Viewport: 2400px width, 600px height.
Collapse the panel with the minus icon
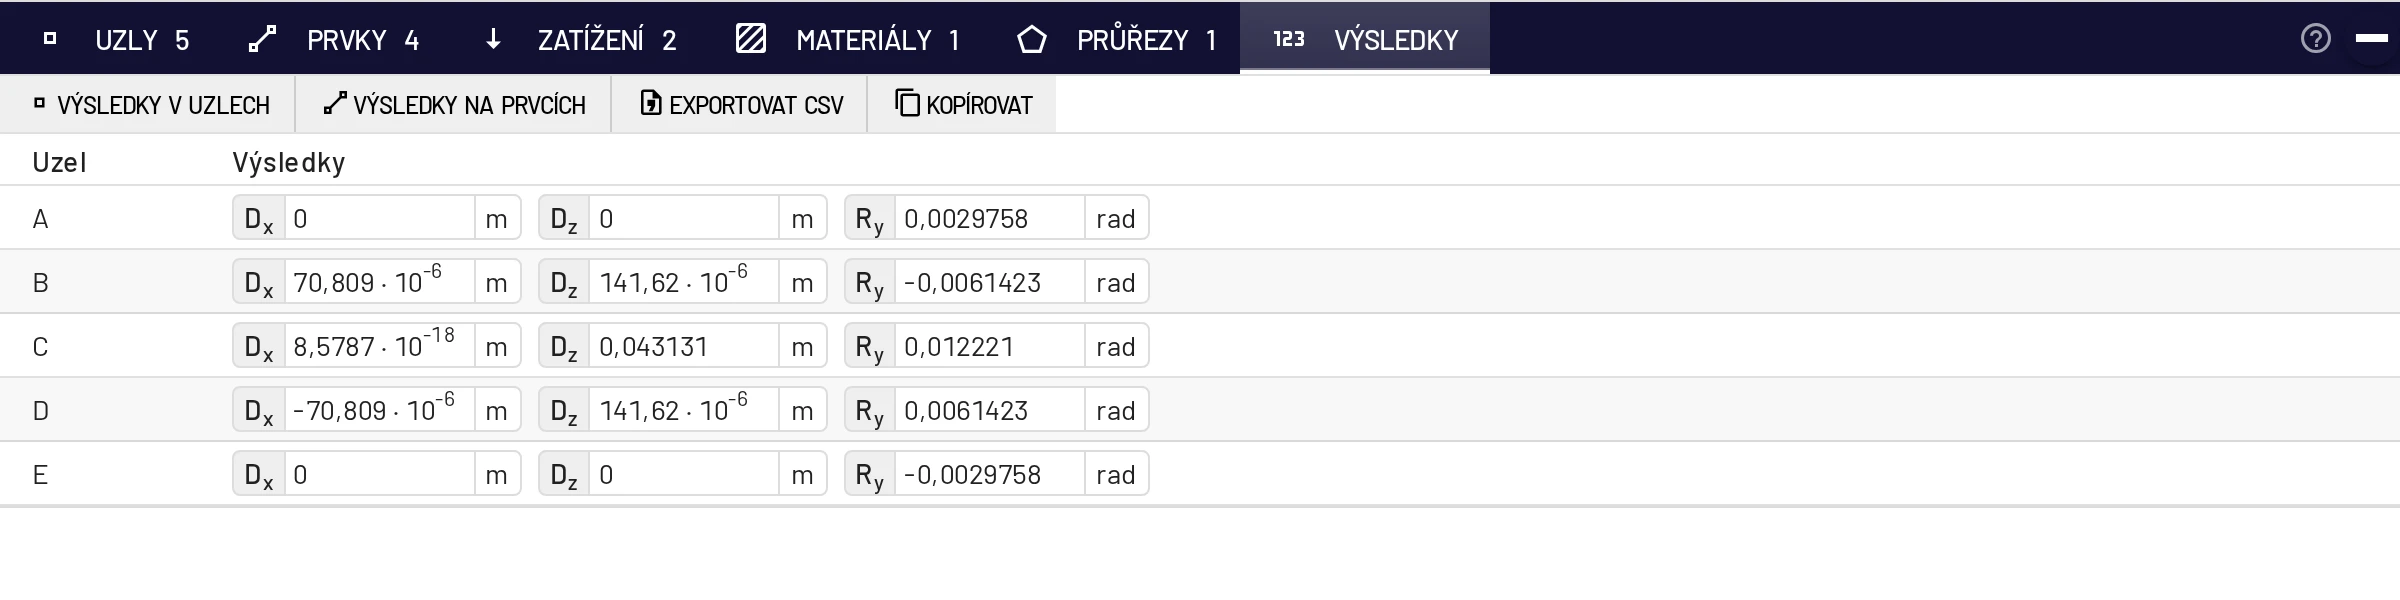(2371, 38)
